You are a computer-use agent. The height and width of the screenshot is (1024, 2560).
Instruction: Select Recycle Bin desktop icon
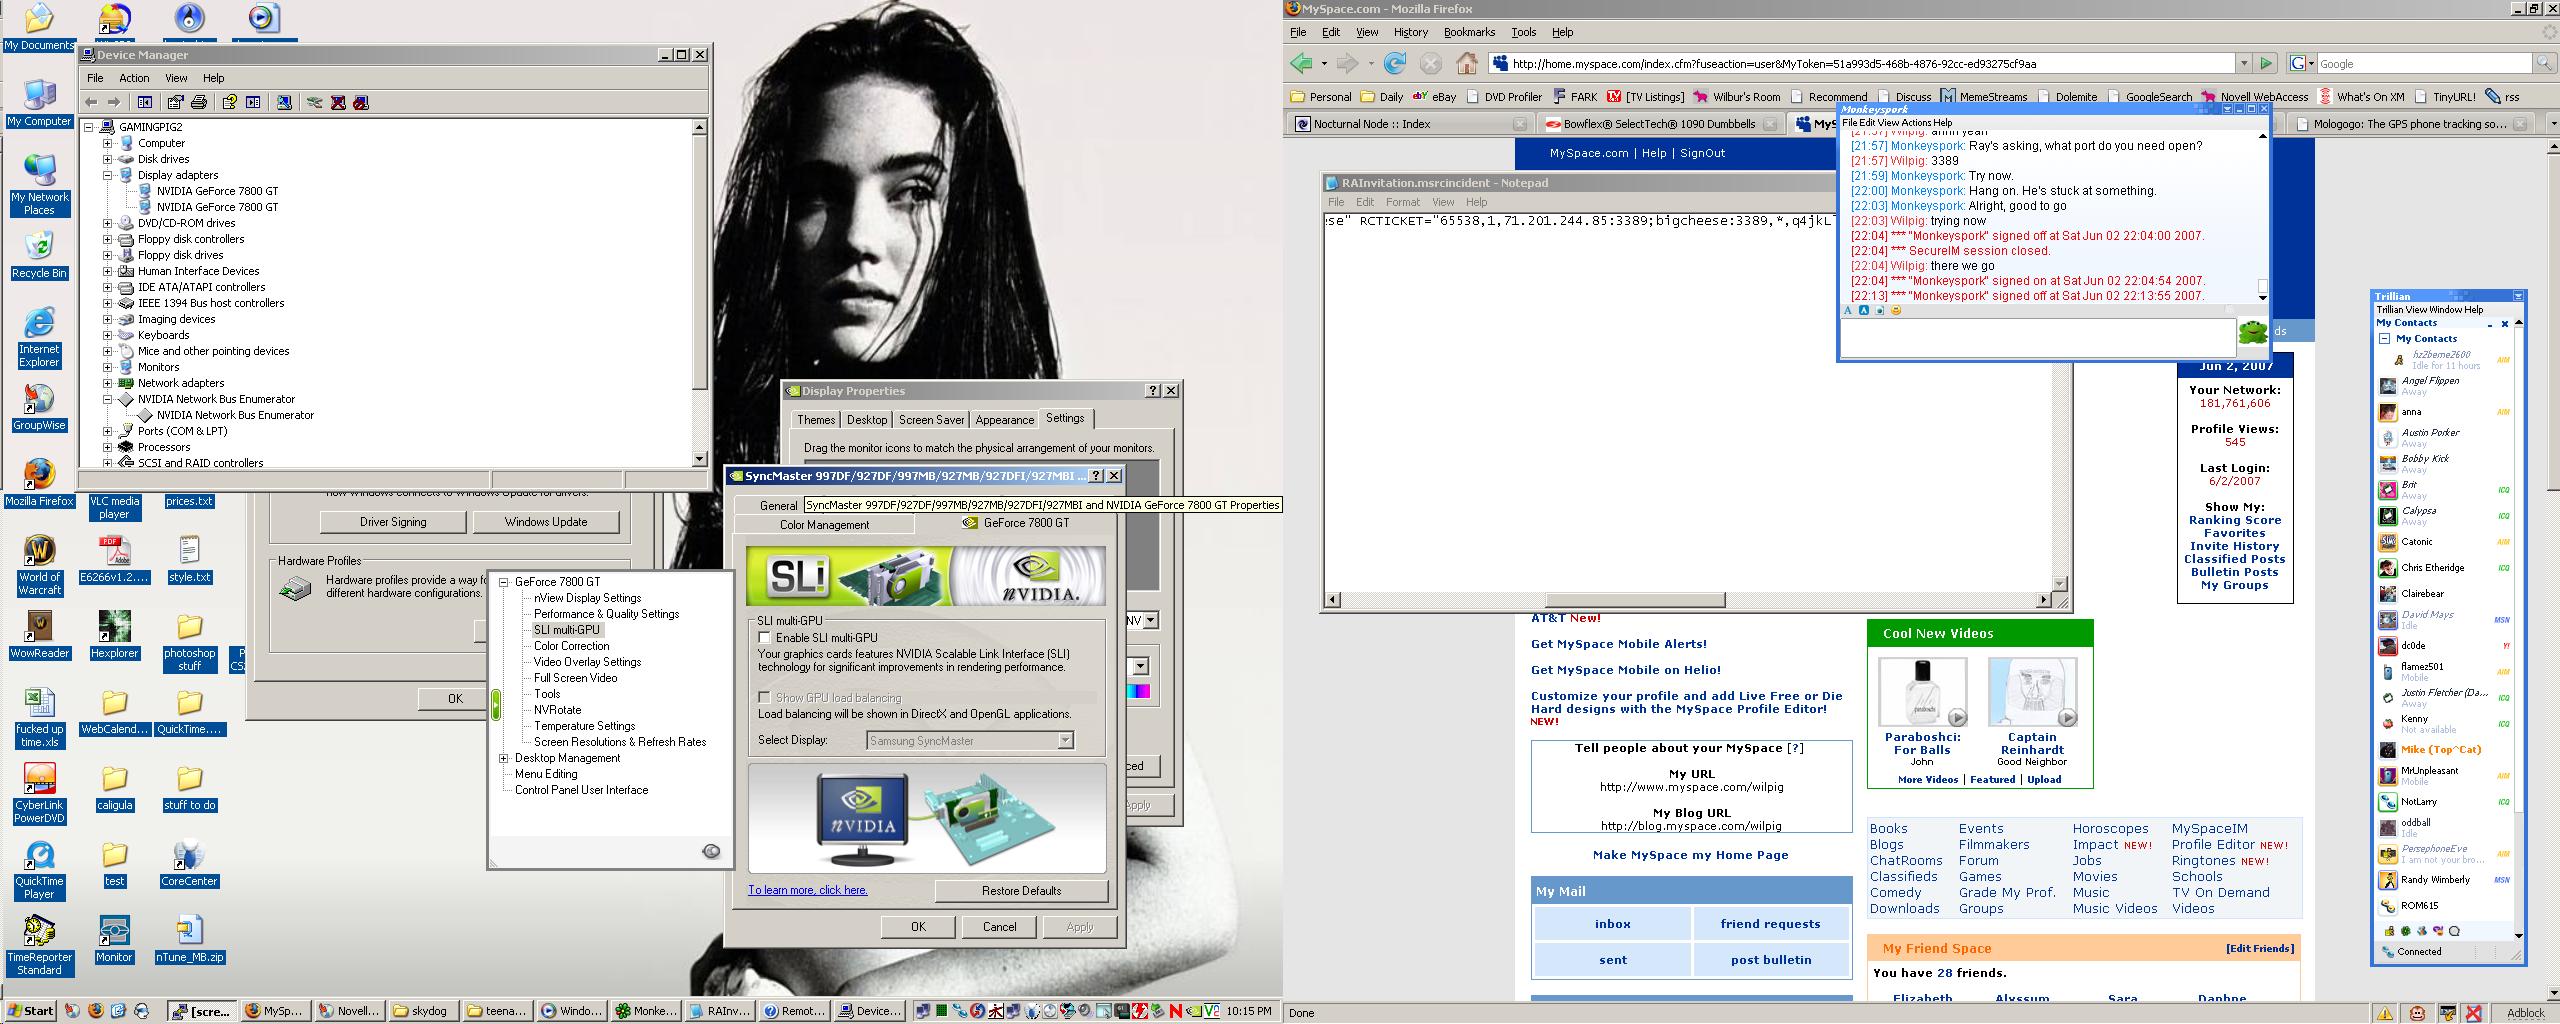tap(39, 255)
